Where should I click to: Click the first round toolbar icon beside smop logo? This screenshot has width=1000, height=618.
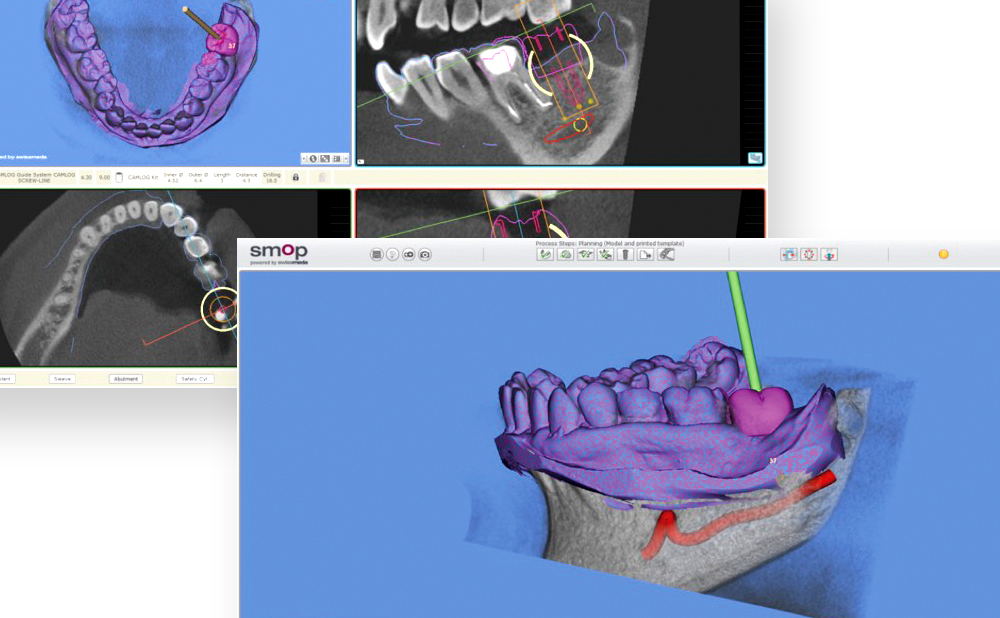click(x=377, y=255)
